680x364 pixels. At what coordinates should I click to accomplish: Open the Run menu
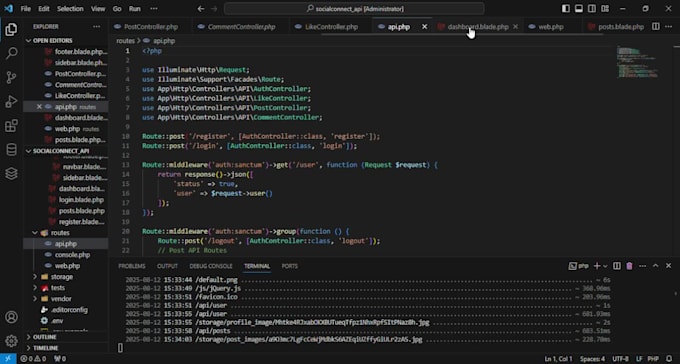[x=134, y=9]
